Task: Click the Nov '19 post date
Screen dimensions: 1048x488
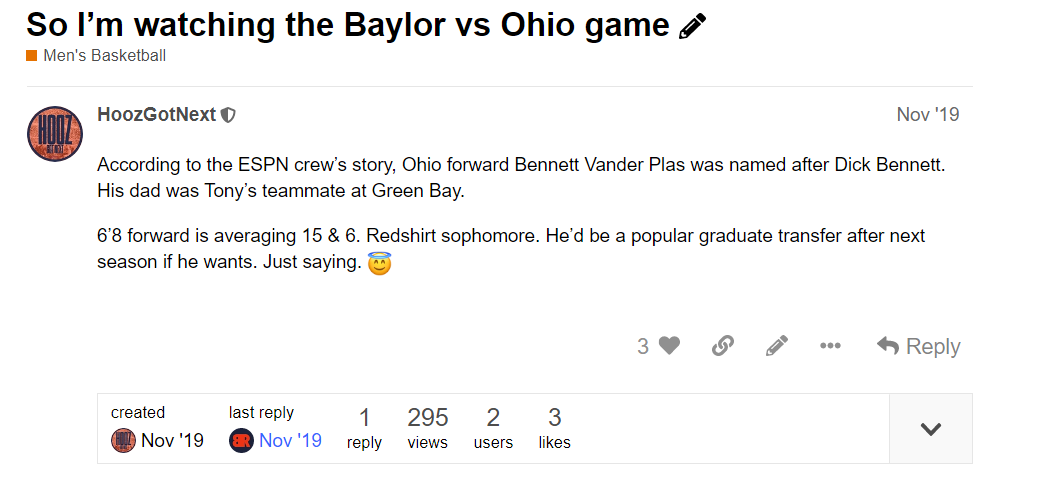Action: 928,115
